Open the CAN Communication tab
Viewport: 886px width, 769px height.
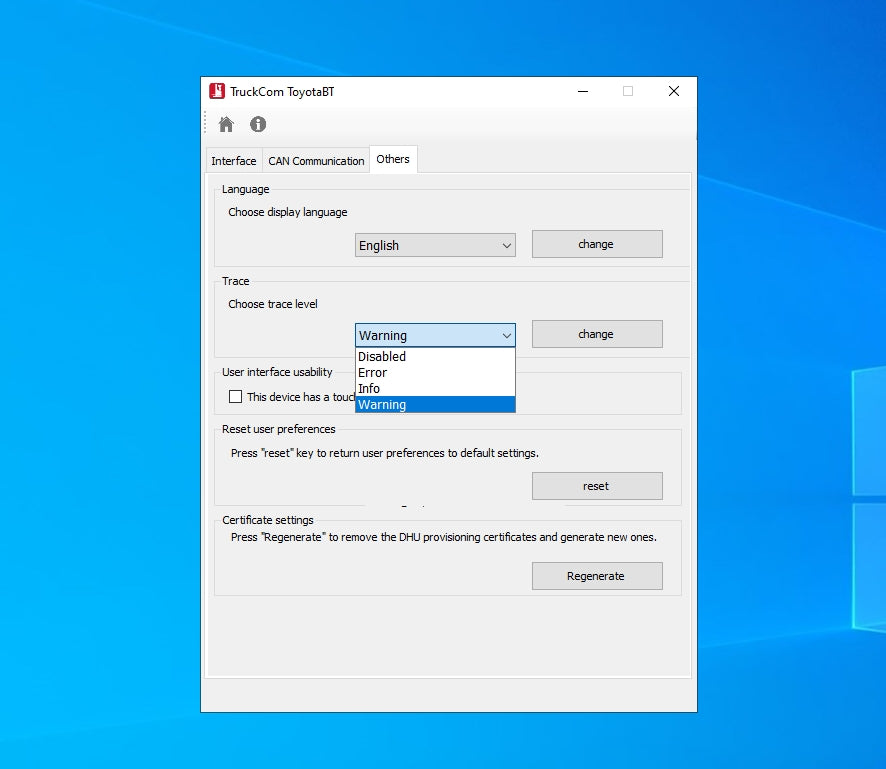[x=316, y=161]
